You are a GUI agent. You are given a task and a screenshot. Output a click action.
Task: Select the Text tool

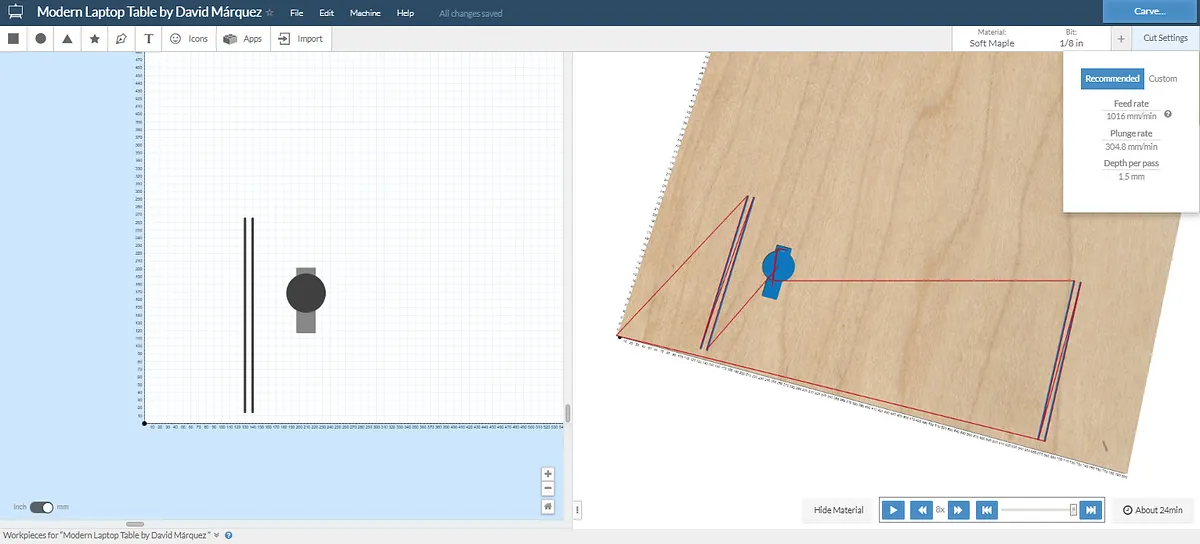click(x=149, y=39)
